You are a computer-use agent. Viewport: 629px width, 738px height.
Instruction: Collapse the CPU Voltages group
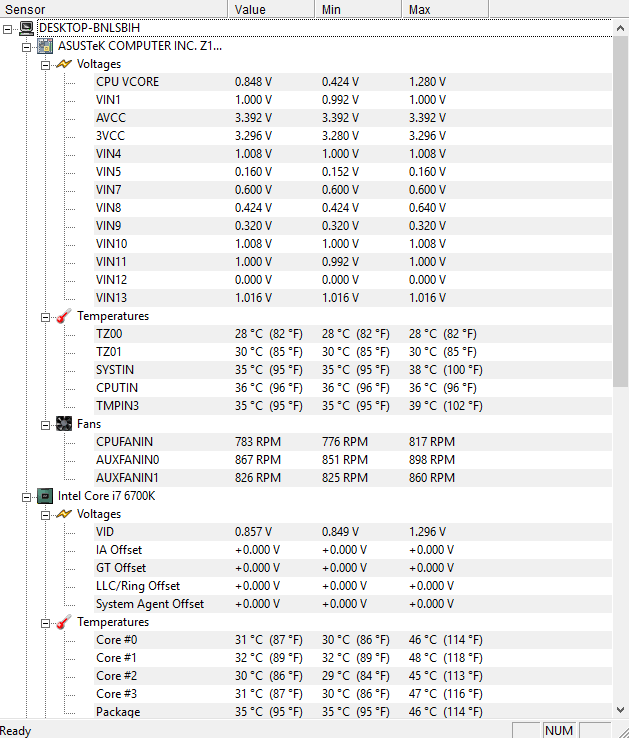[45, 515]
